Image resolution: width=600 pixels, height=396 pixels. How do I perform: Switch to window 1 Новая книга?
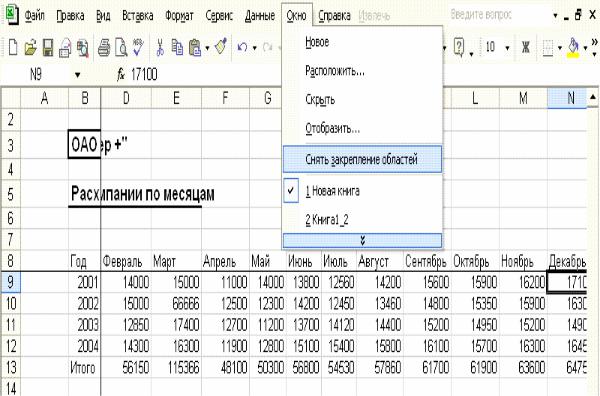362,191
